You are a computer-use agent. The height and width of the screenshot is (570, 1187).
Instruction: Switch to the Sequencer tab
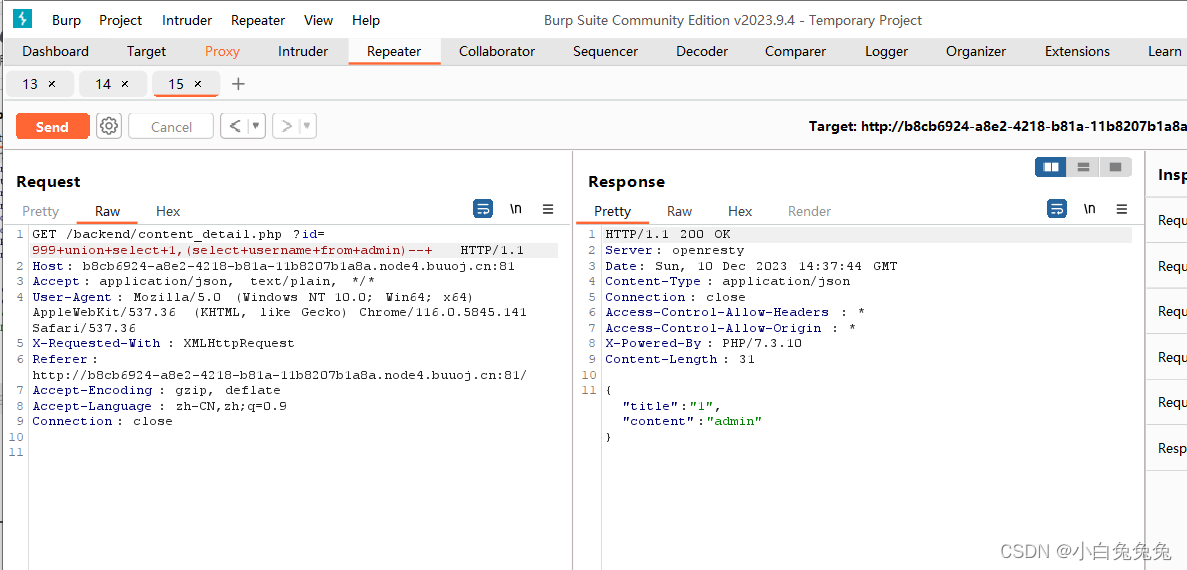click(606, 51)
